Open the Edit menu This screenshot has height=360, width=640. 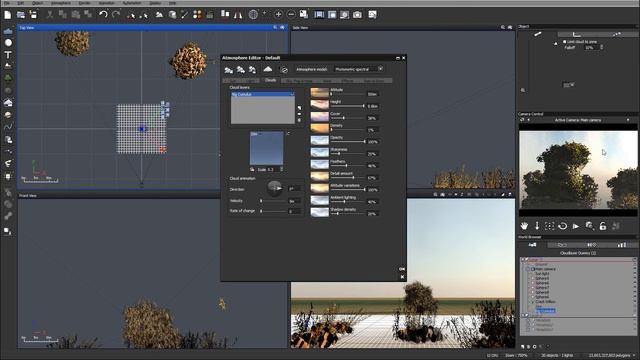[20, 3]
